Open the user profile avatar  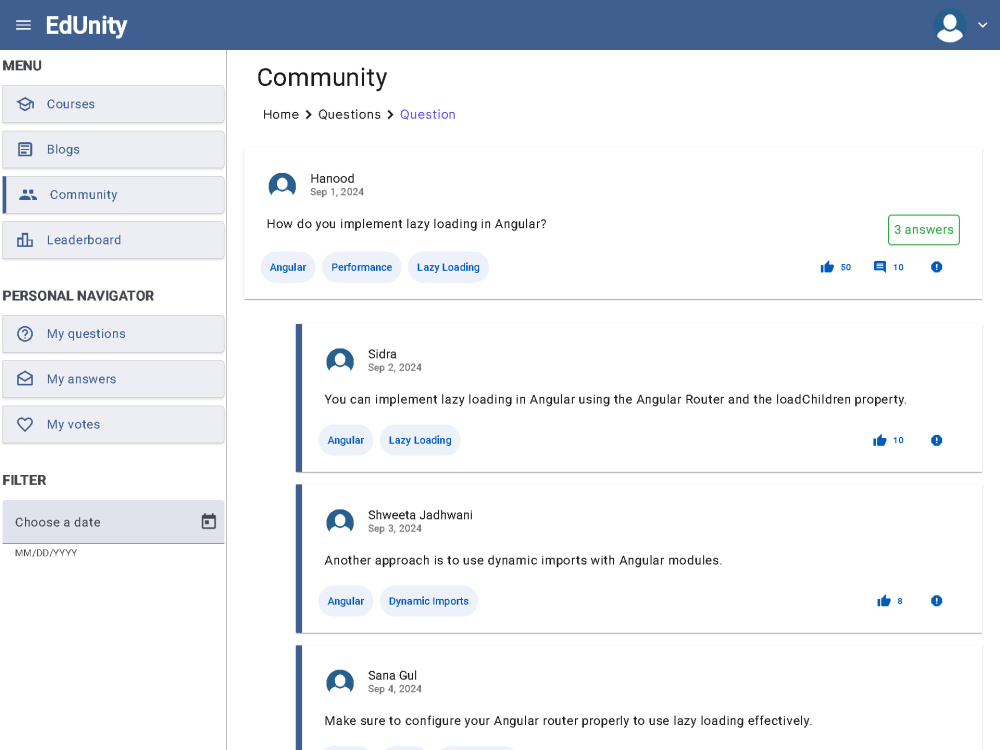(949, 26)
